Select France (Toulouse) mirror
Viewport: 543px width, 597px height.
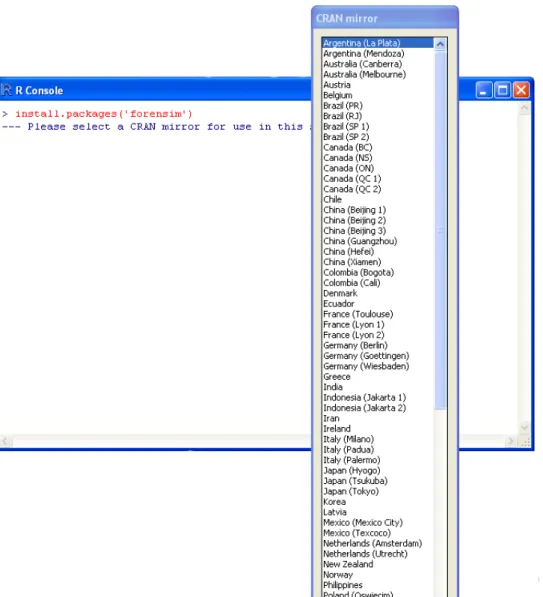378,314
